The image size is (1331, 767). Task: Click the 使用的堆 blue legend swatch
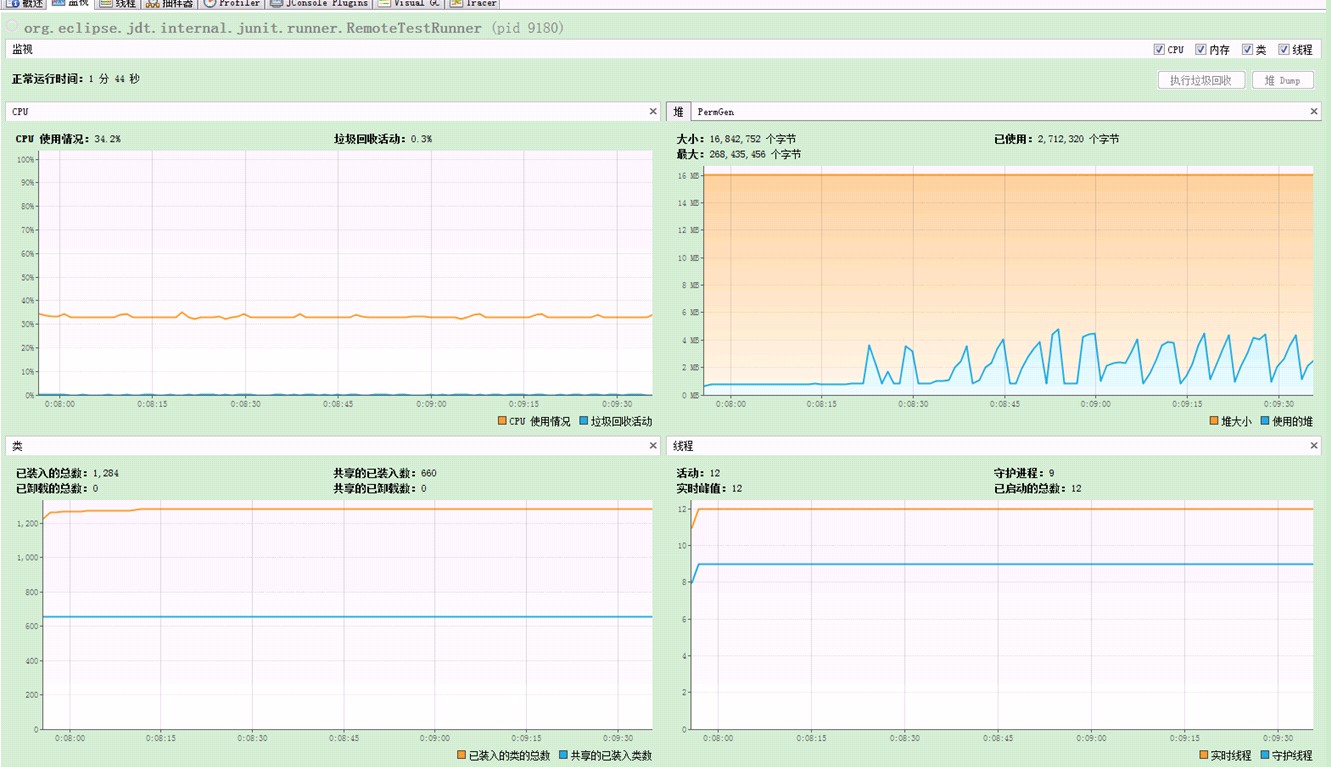1266,421
